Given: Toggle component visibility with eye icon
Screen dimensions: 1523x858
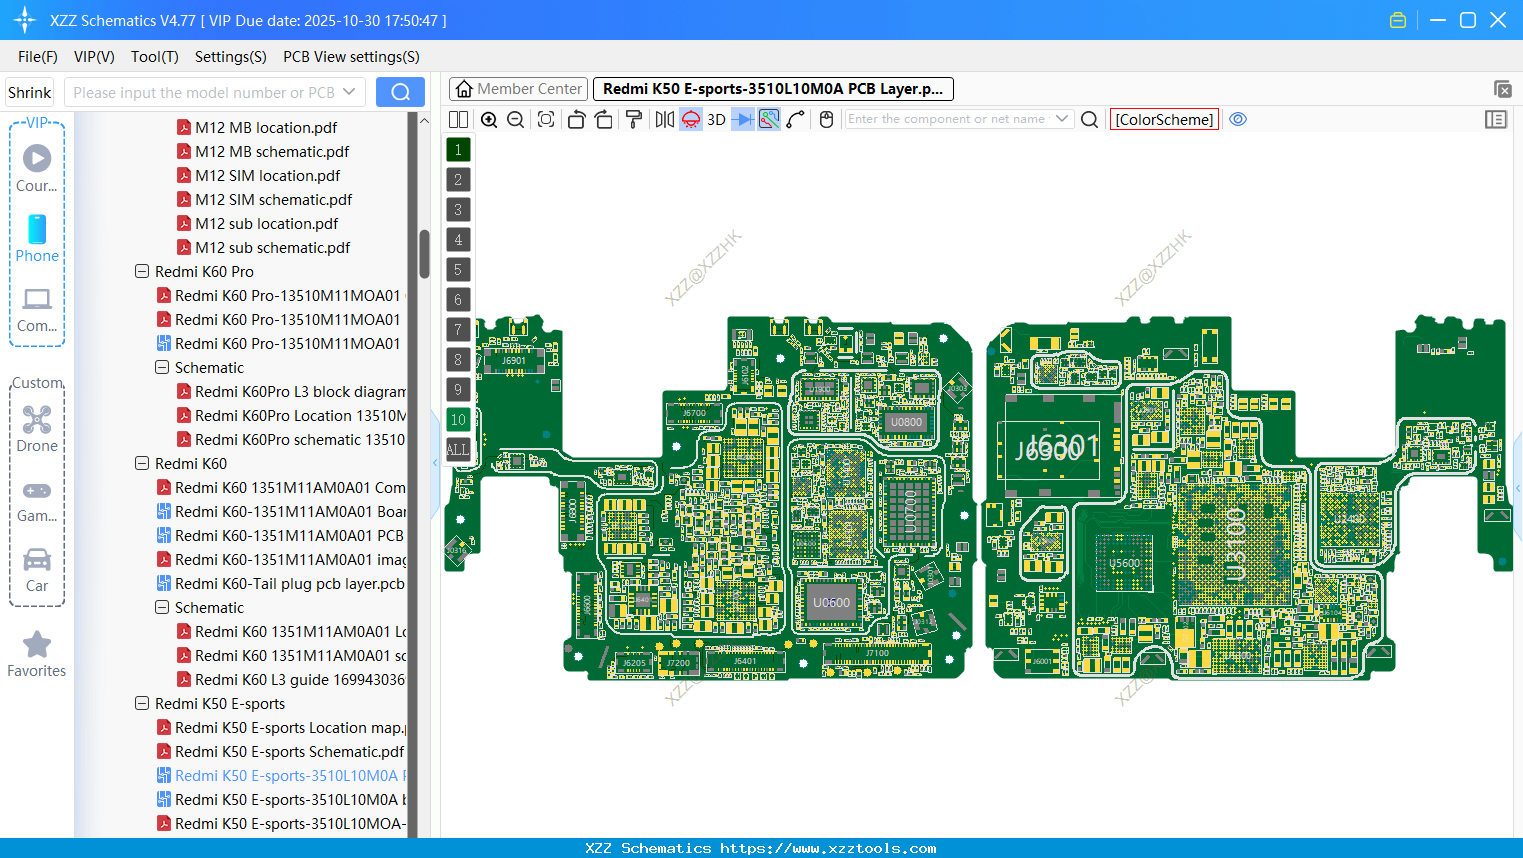Looking at the screenshot, I should (1238, 119).
